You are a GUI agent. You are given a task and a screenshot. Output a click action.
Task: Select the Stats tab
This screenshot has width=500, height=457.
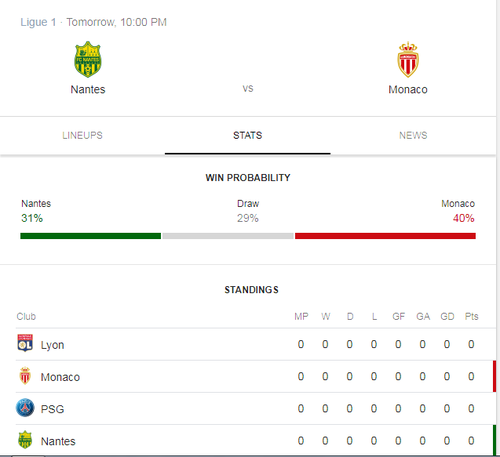point(248,135)
